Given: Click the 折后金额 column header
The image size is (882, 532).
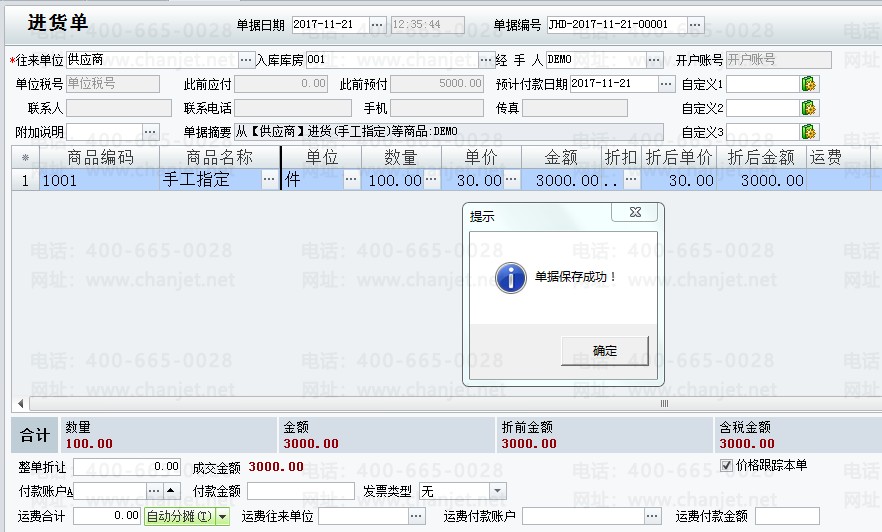Looking at the screenshot, I should pos(760,157).
